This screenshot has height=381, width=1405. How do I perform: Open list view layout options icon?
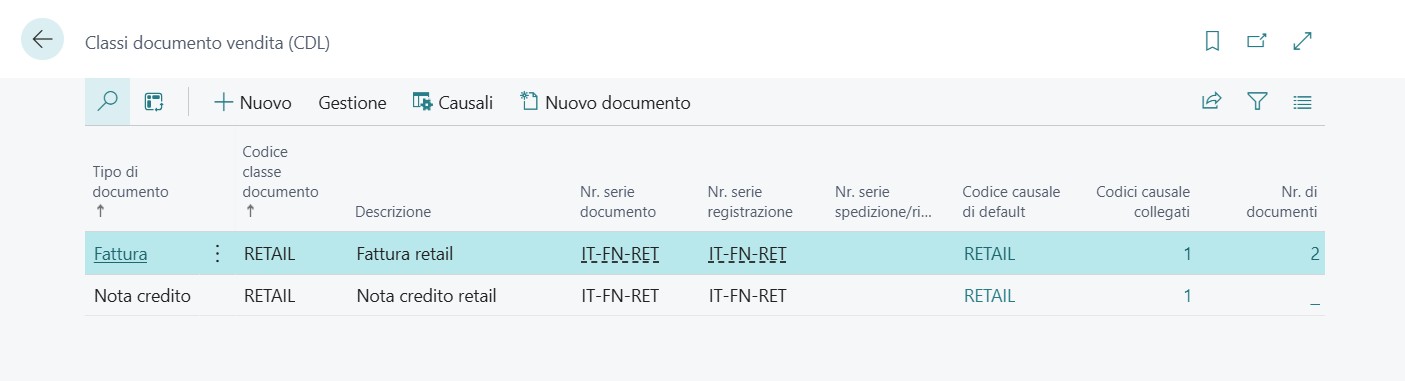pos(1302,102)
